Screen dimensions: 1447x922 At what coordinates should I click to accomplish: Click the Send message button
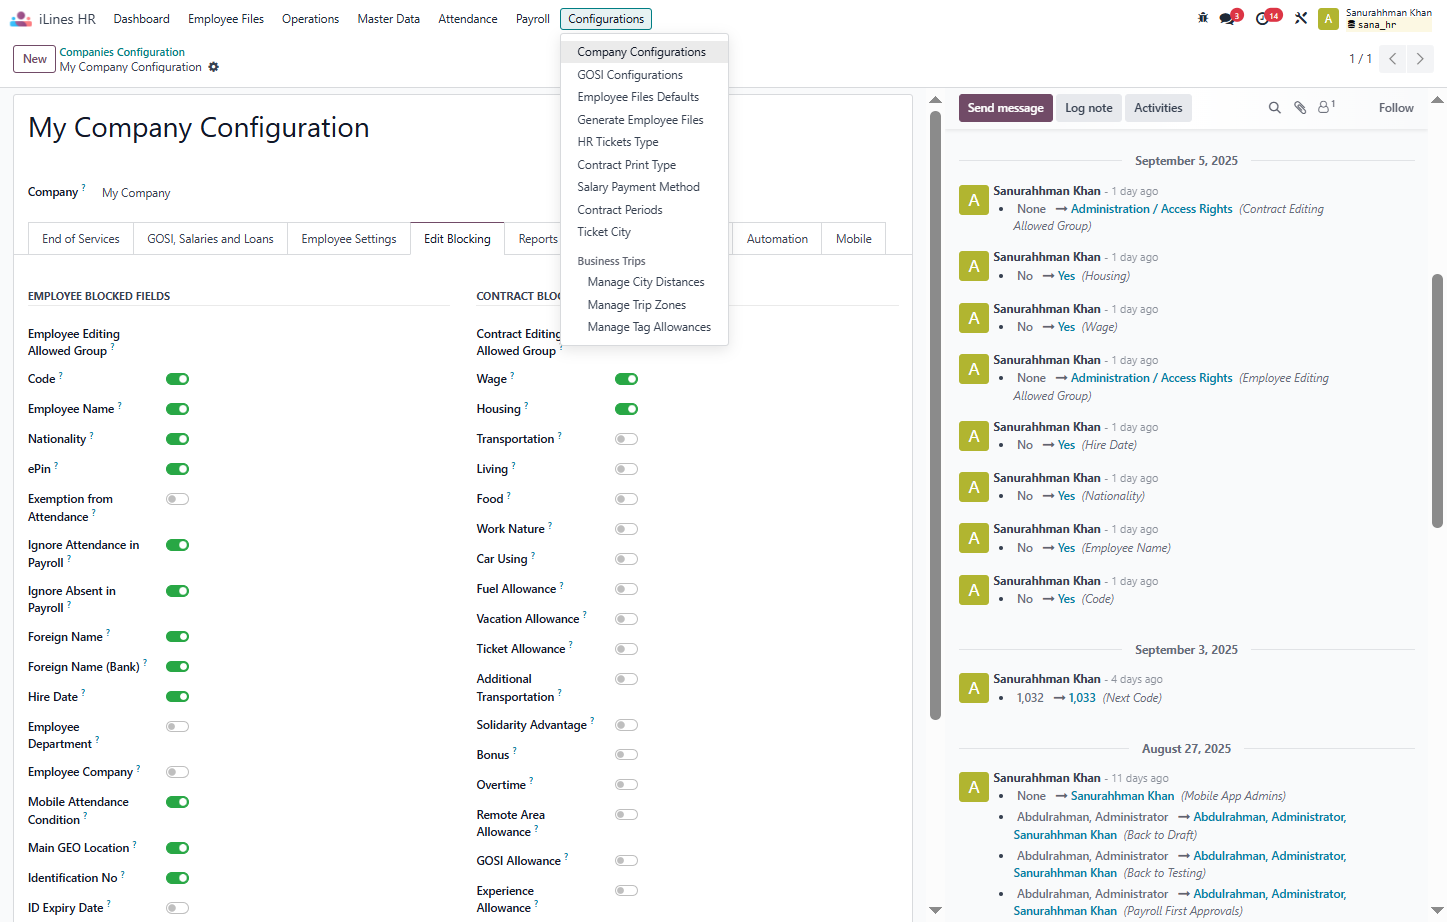point(1005,108)
